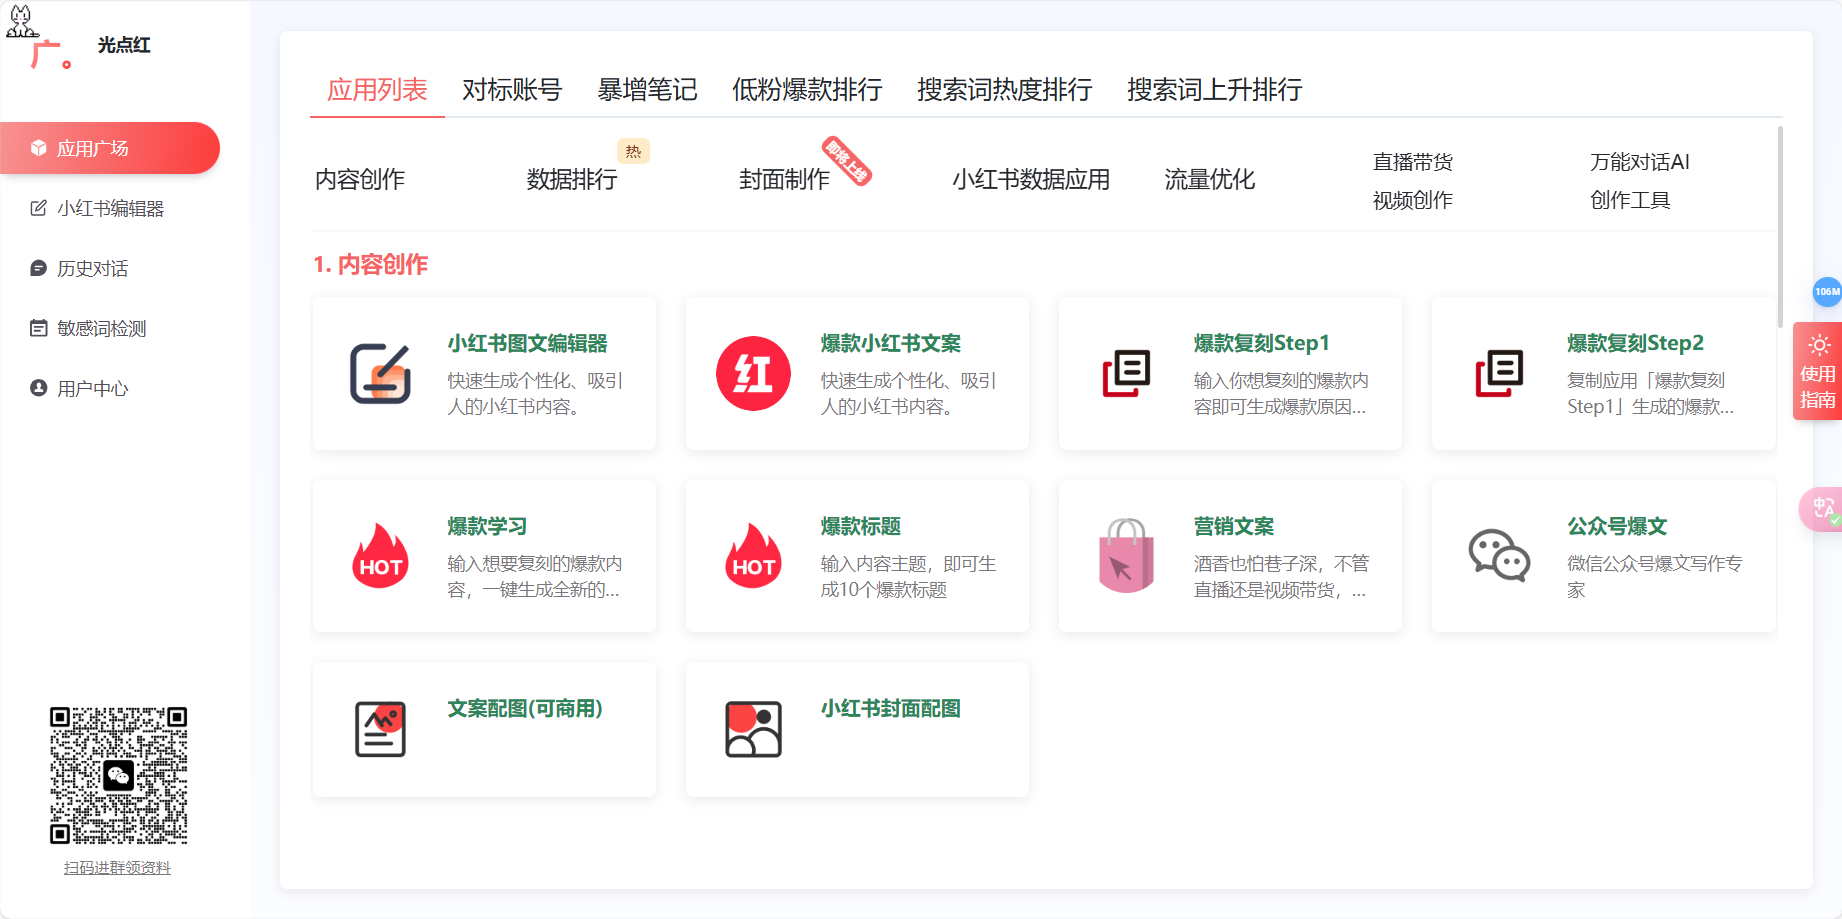Switch to the 对标账号 tab
Viewport: 1842px width, 919px height.
pyautogui.click(x=511, y=90)
